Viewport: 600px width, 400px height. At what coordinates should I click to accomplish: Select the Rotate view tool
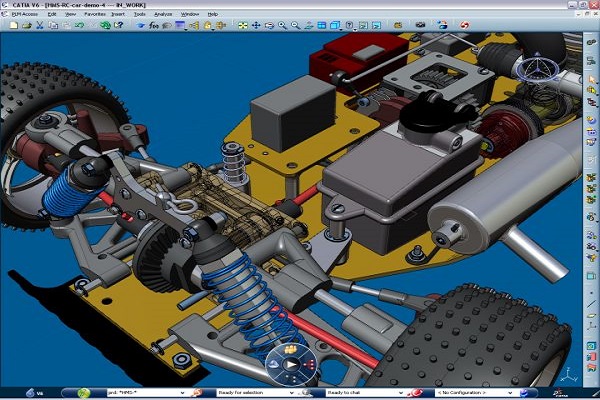269,26
